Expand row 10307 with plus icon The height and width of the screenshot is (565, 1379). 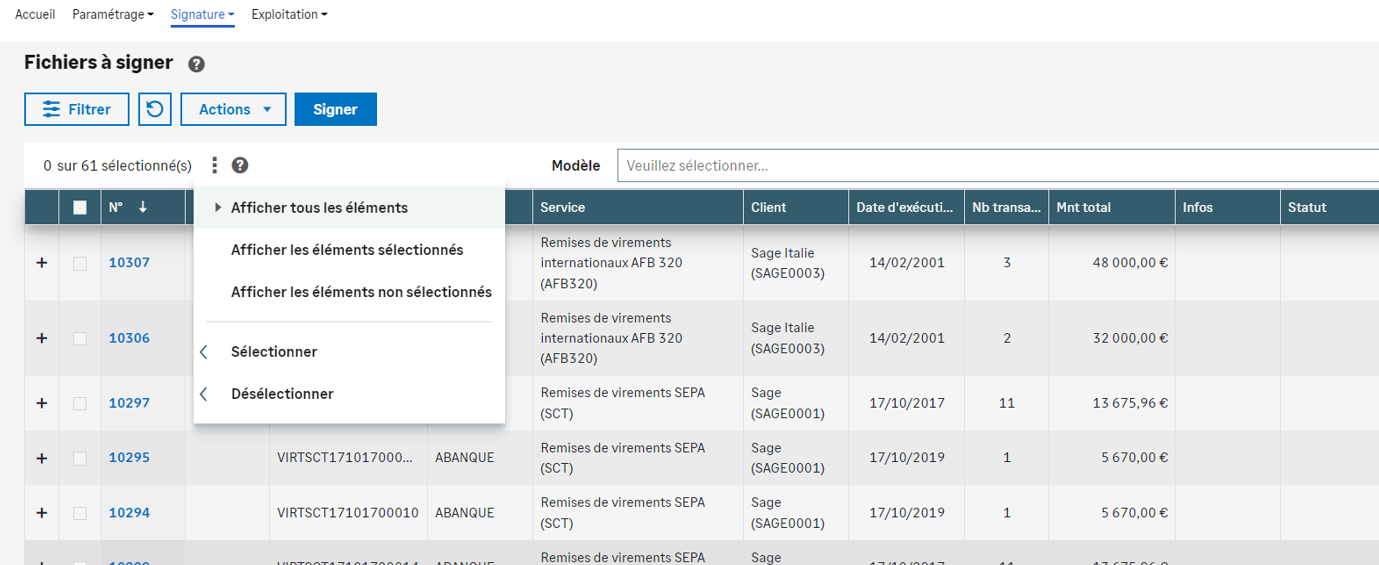tap(42, 263)
